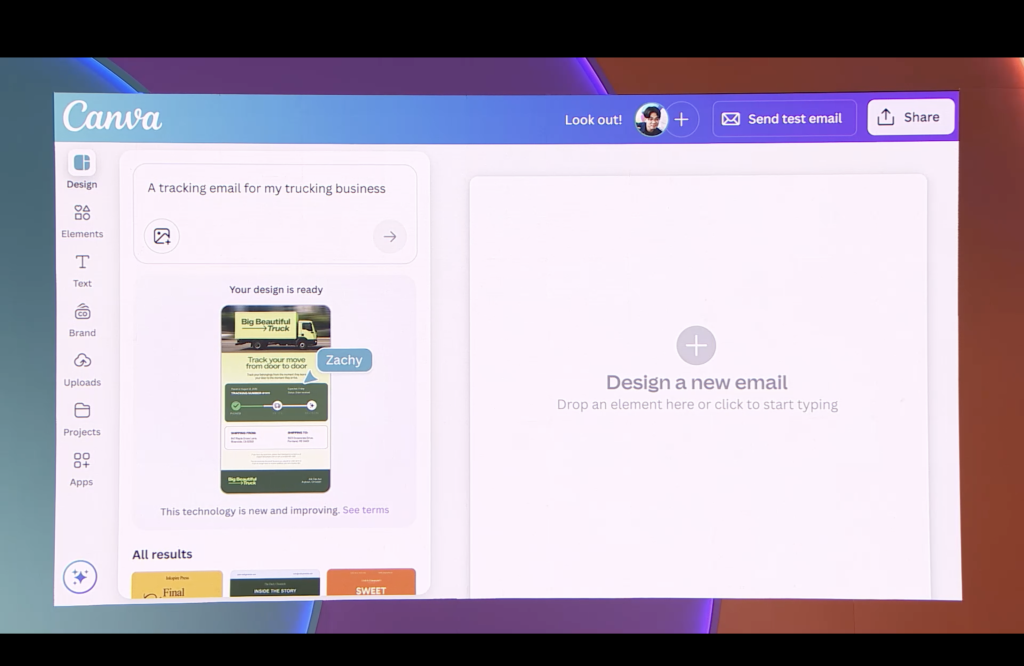This screenshot has width=1024, height=666.
Task: Open the Elements panel
Action: pos(82,213)
